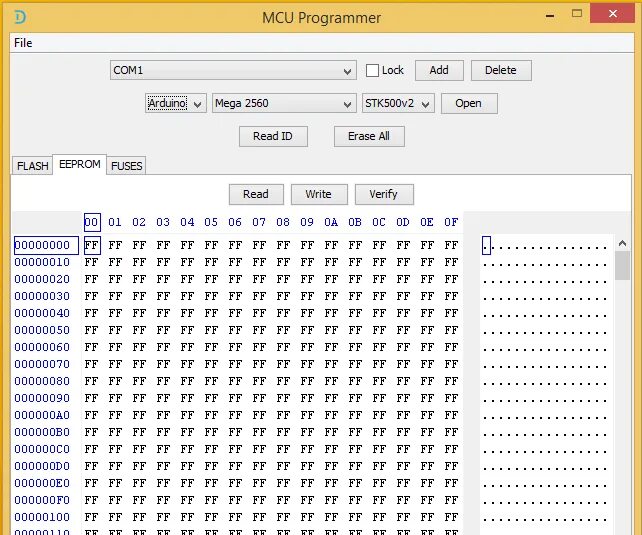Select address row 00000010
642x535 pixels.
coord(42,262)
